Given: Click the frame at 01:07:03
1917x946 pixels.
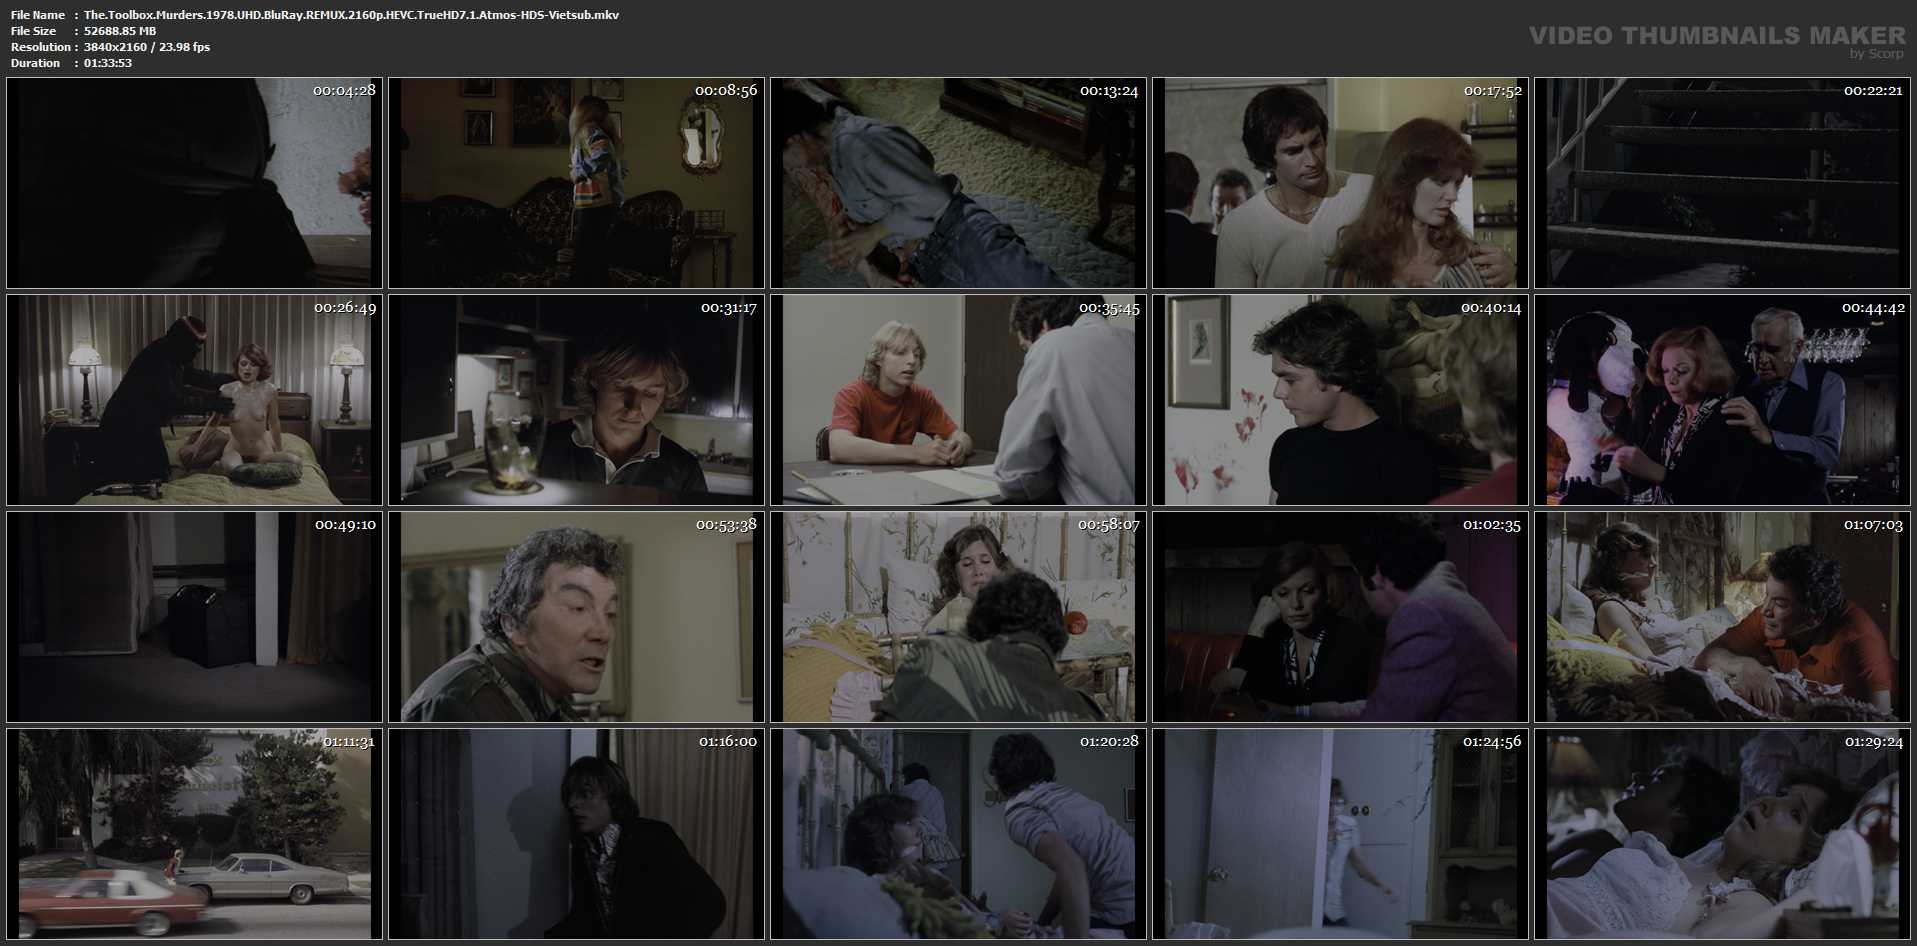Looking at the screenshot, I should pos(1722,617).
